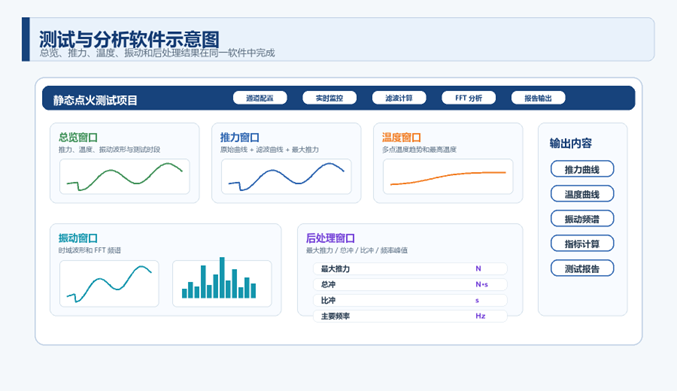
Task: Open the 通道配置 tab
Action: (260, 98)
